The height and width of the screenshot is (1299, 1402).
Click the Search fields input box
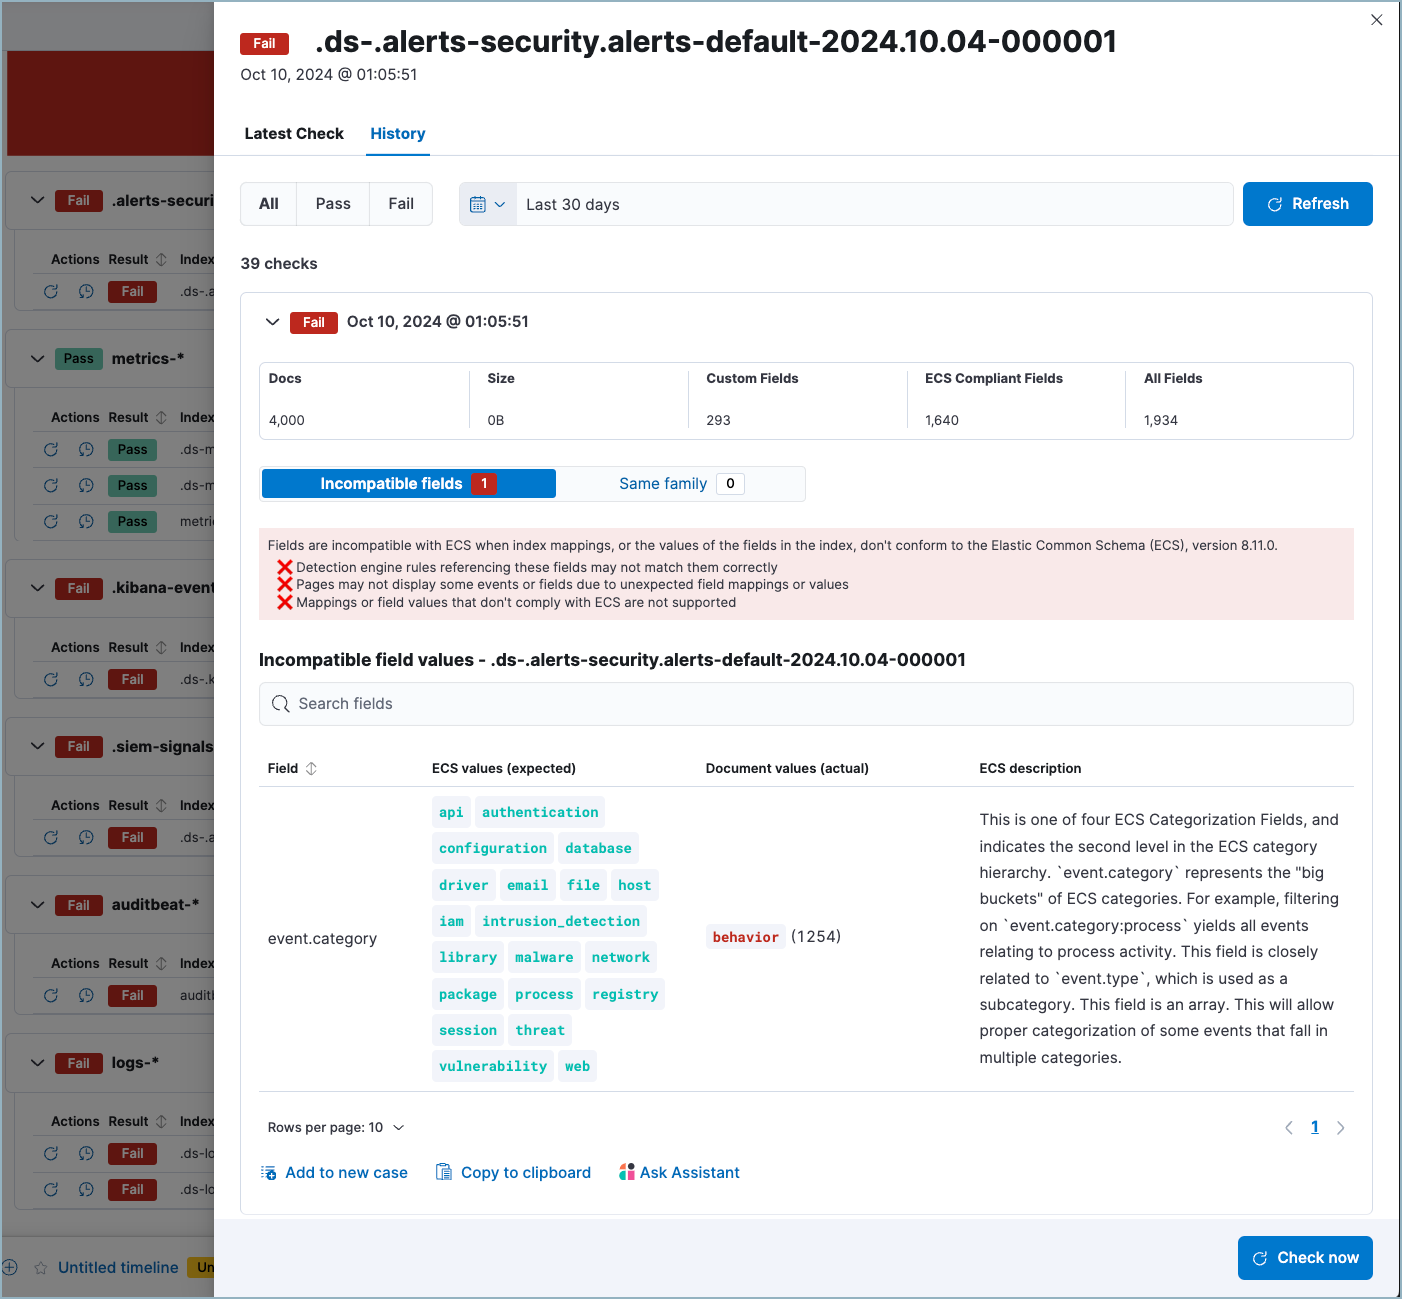pyautogui.click(x=805, y=704)
